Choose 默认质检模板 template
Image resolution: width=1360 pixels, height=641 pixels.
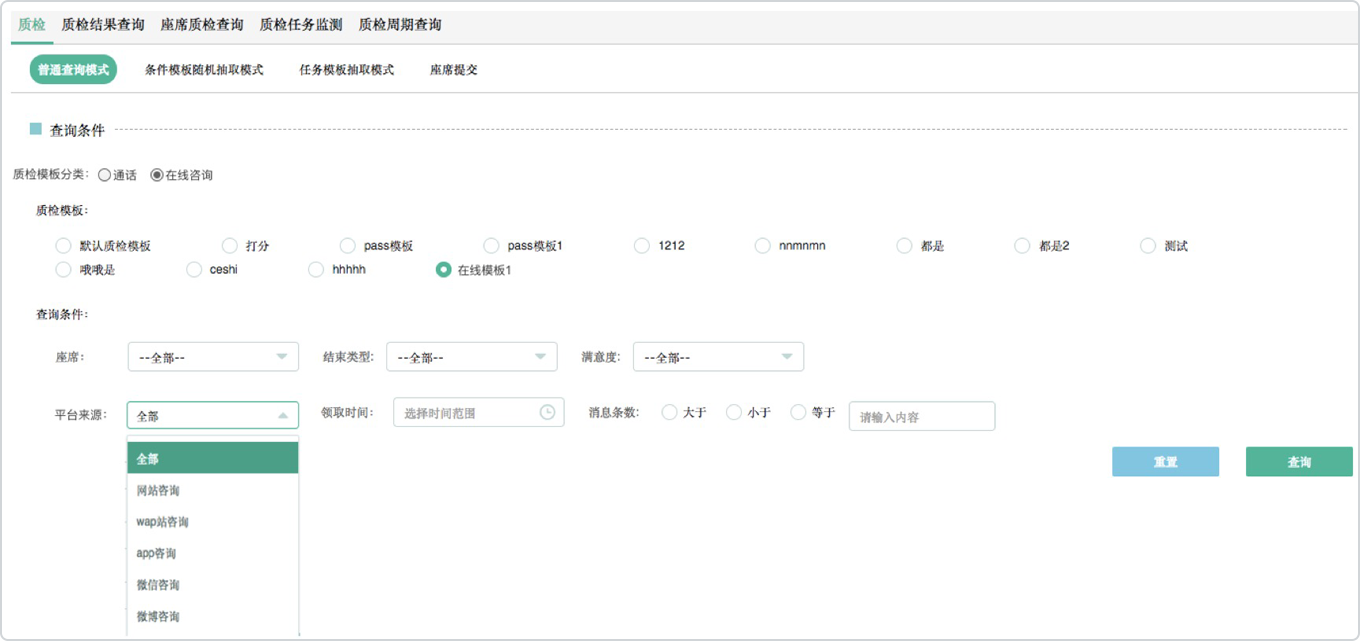[x=63, y=245]
